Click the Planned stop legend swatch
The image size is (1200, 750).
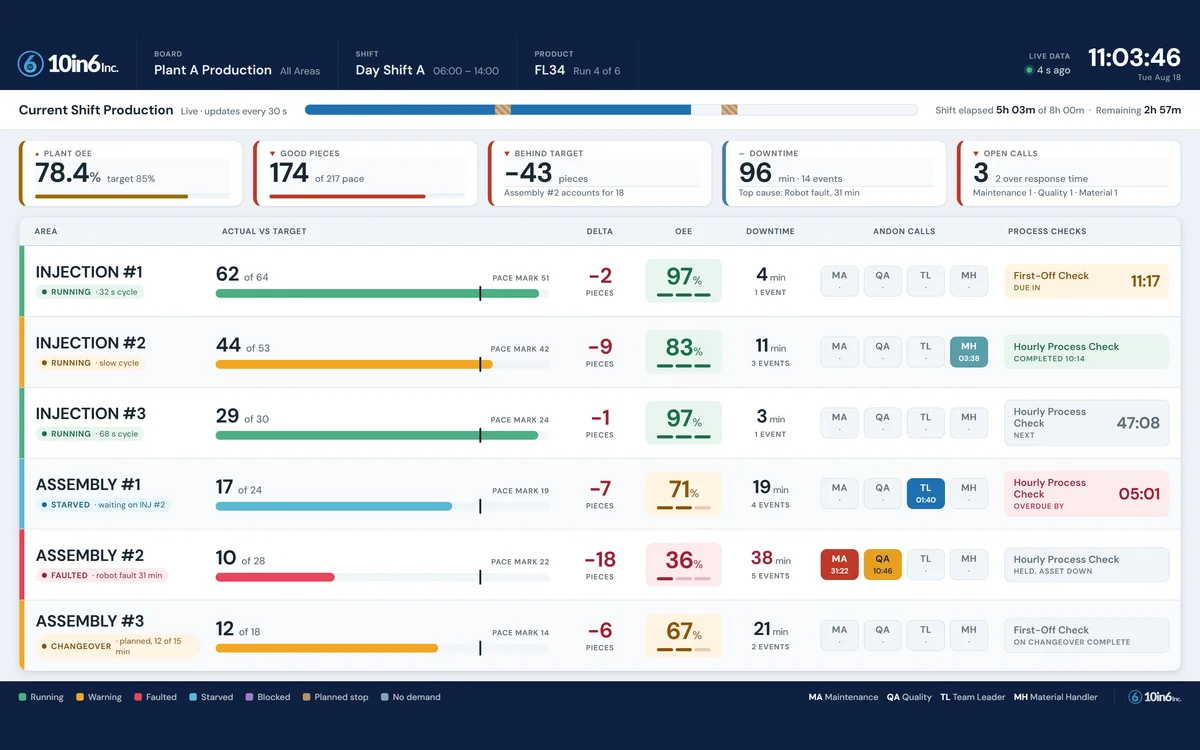pos(307,697)
